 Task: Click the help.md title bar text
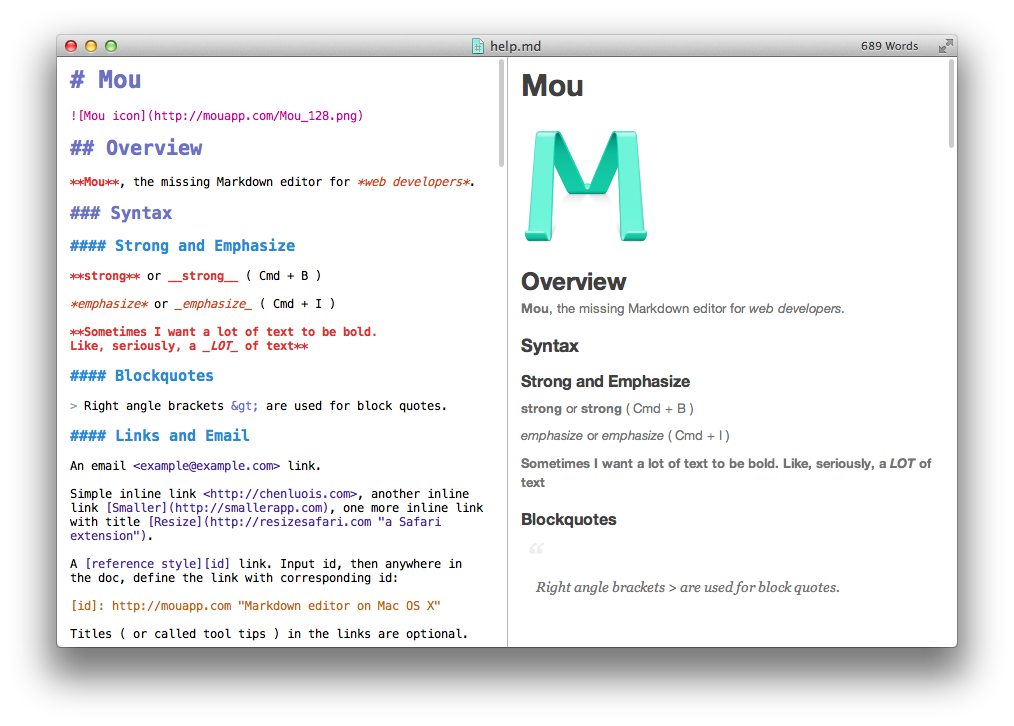pyautogui.click(x=513, y=46)
